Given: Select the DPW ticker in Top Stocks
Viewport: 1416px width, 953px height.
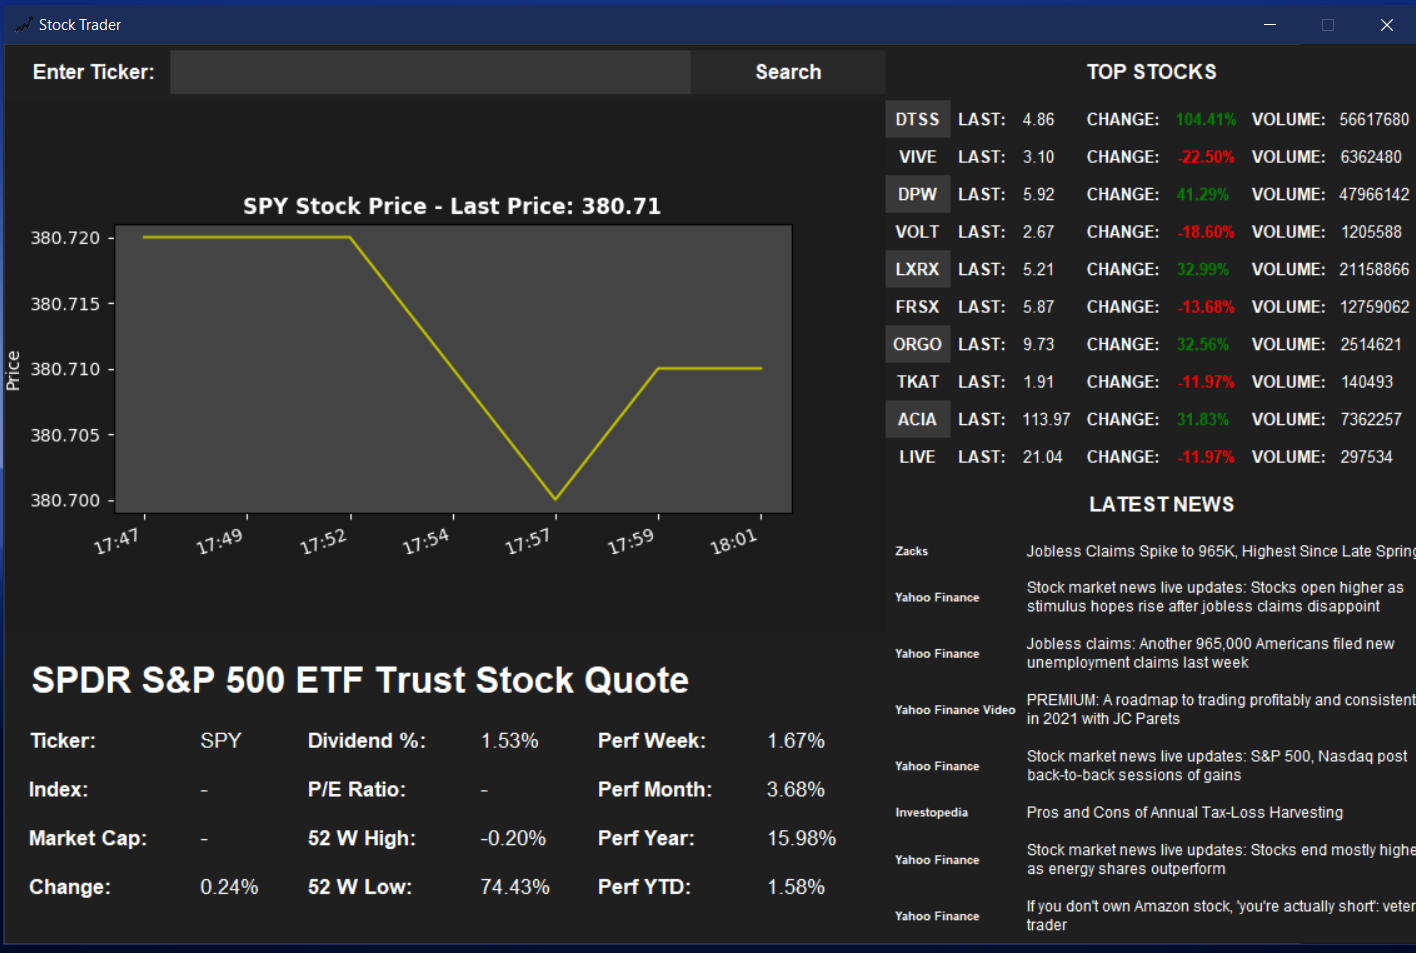Looking at the screenshot, I should [x=917, y=194].
